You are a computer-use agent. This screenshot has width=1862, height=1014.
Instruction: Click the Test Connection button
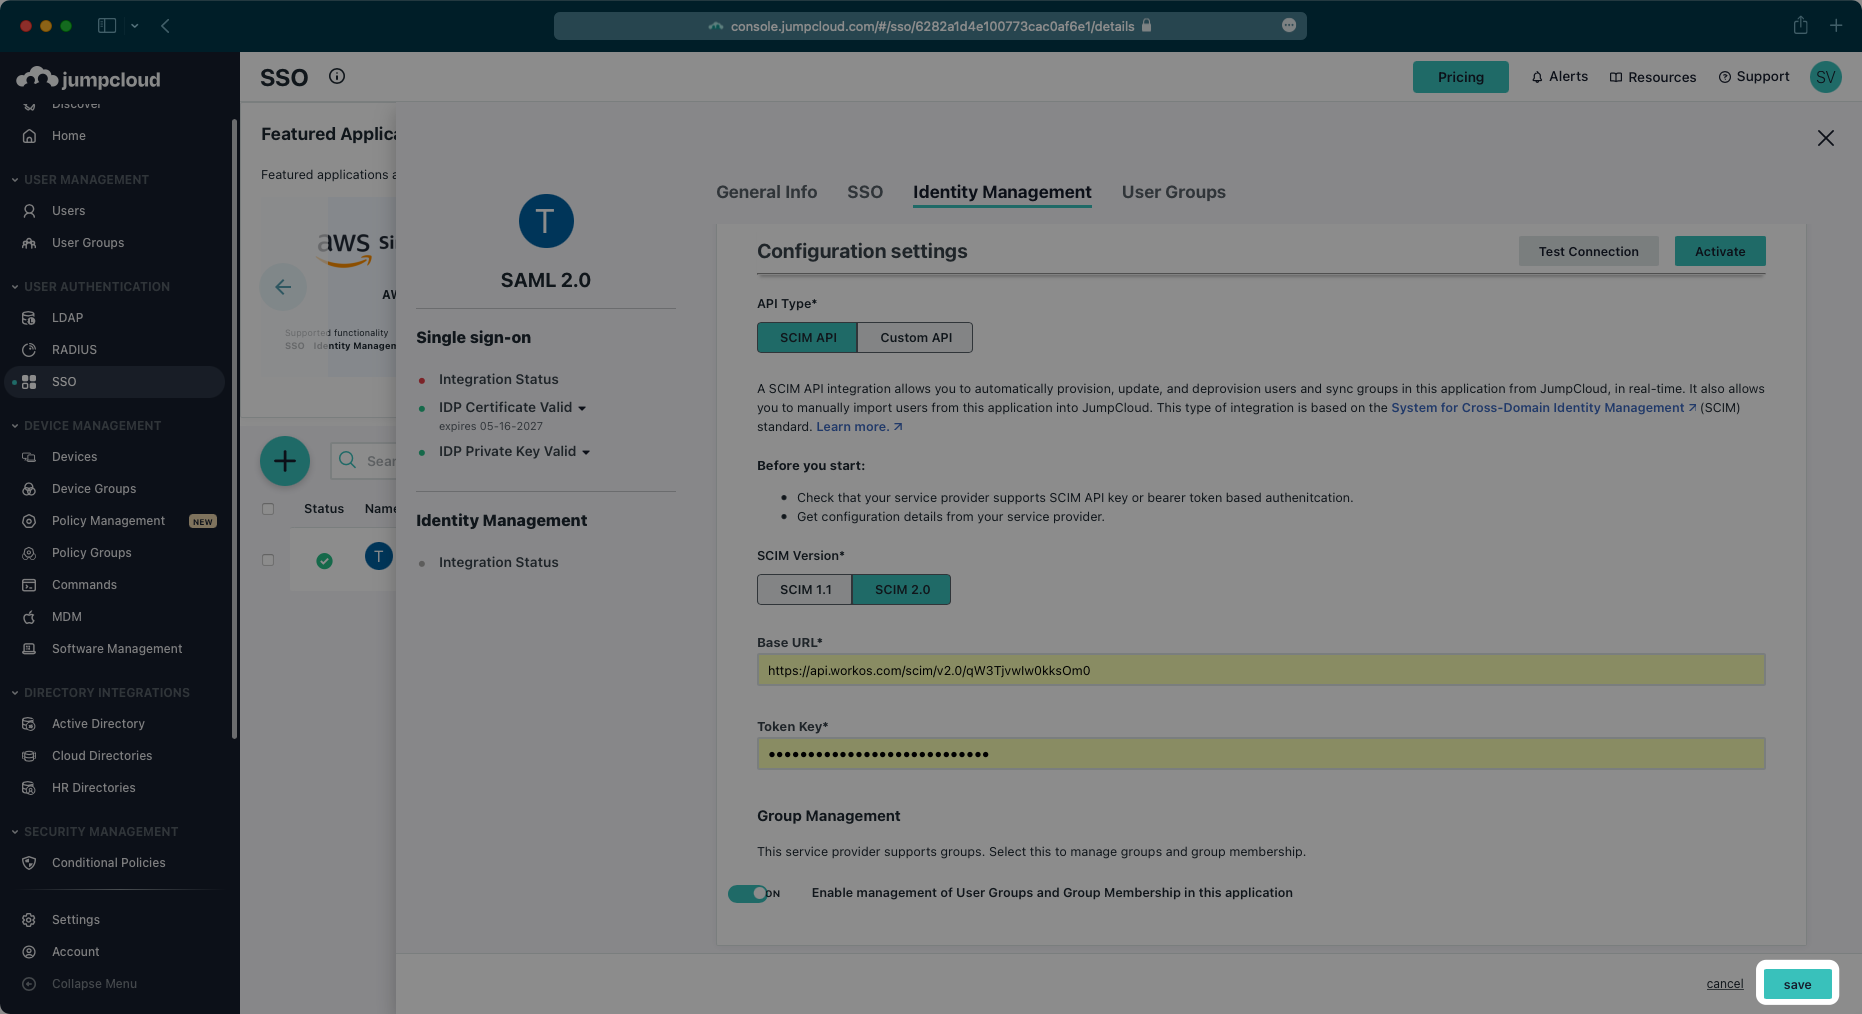pyautogui.click(x=1588, y=251)
